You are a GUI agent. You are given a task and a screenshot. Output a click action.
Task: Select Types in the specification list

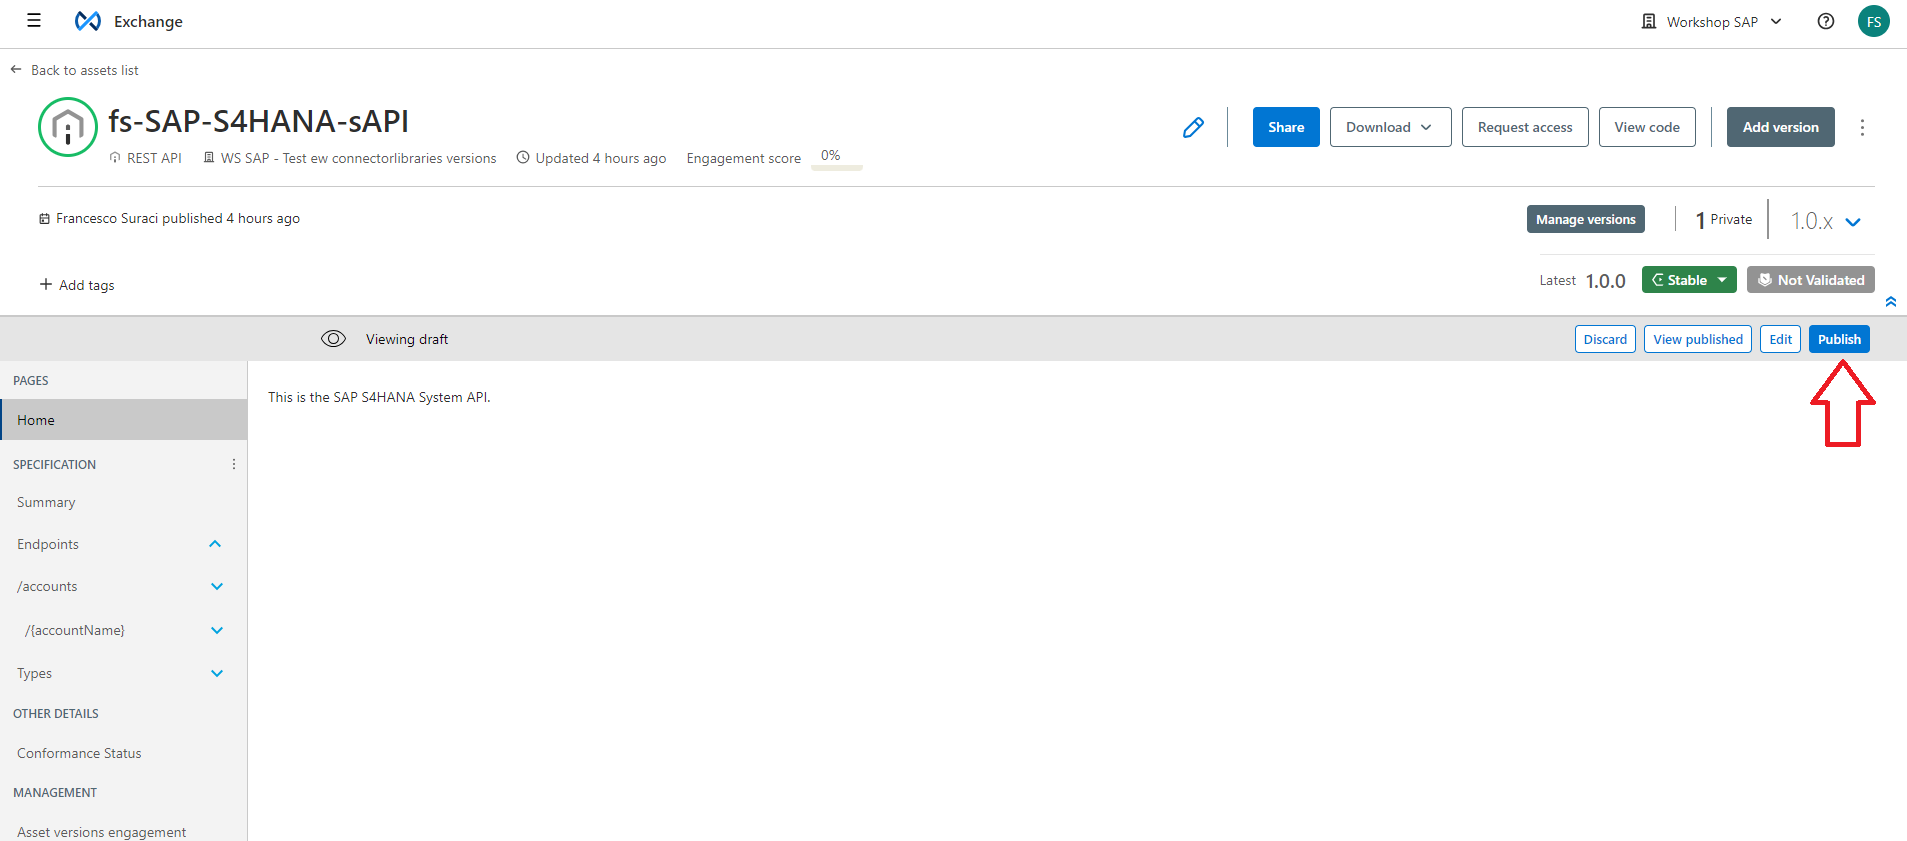[34, 673]
